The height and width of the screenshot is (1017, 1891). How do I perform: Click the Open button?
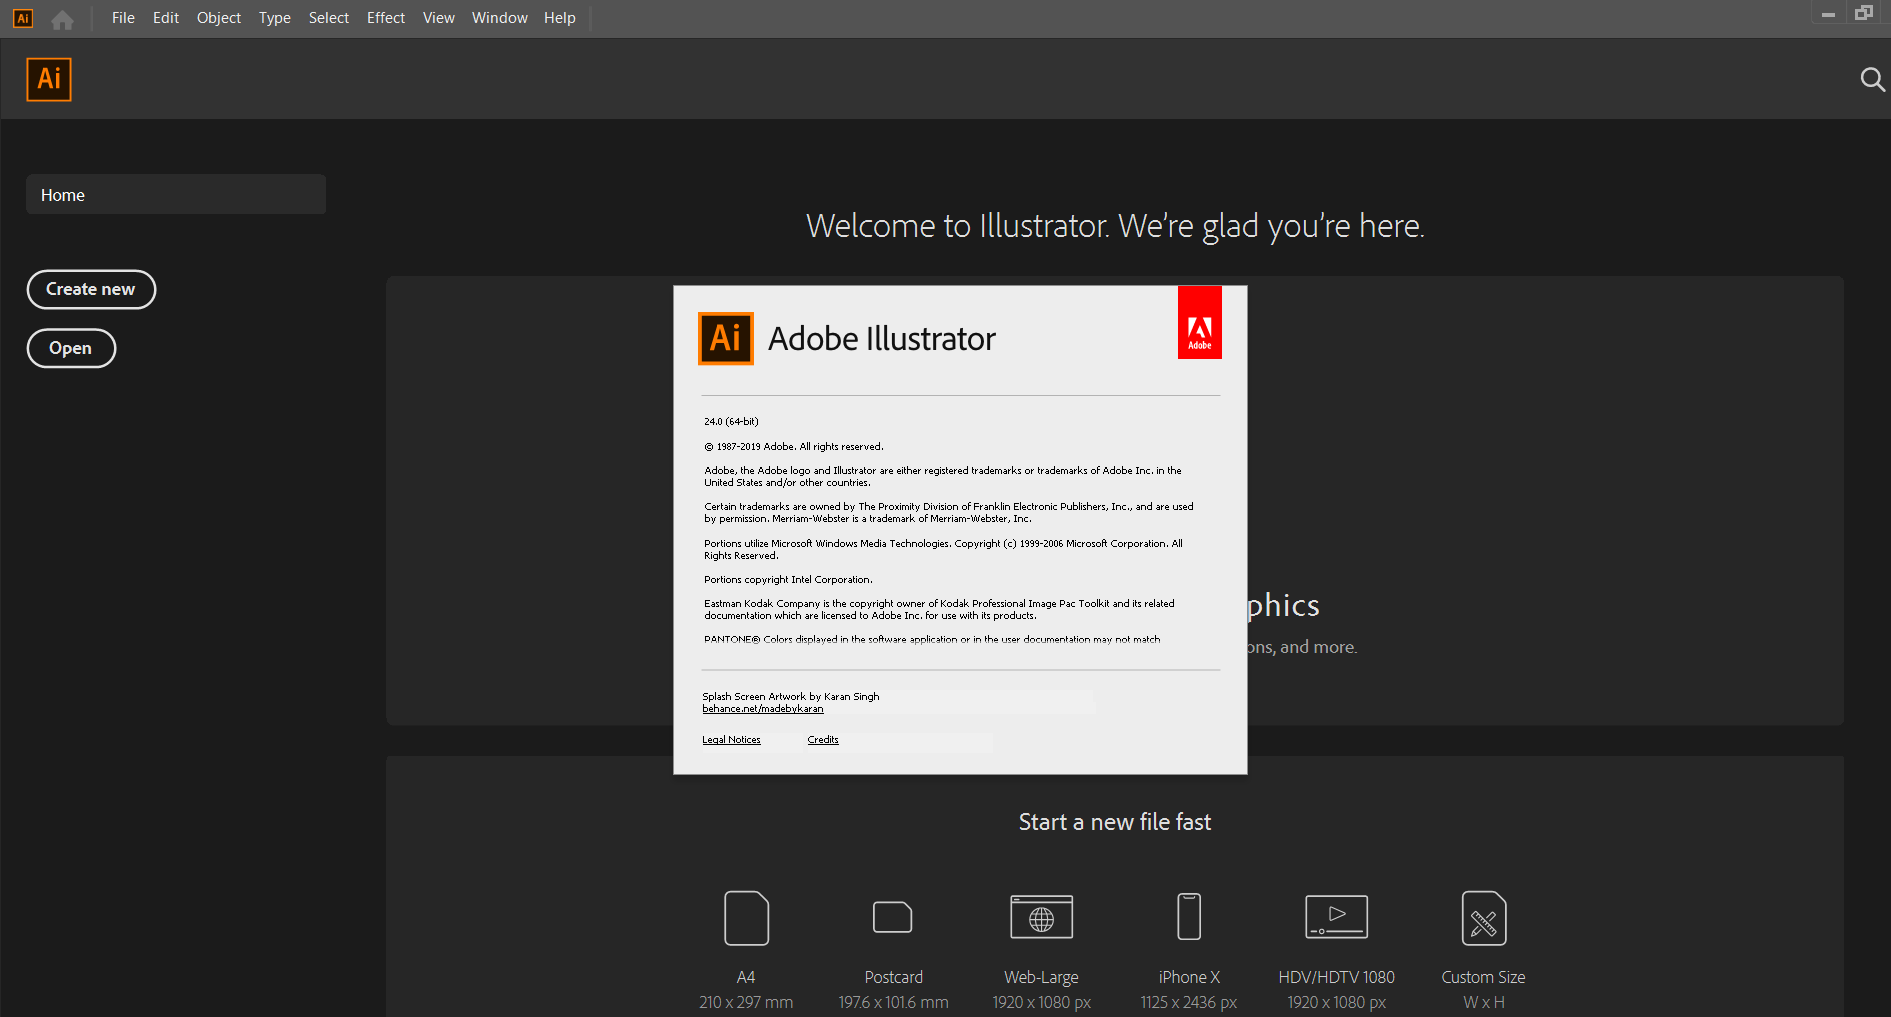coord(71,348)
